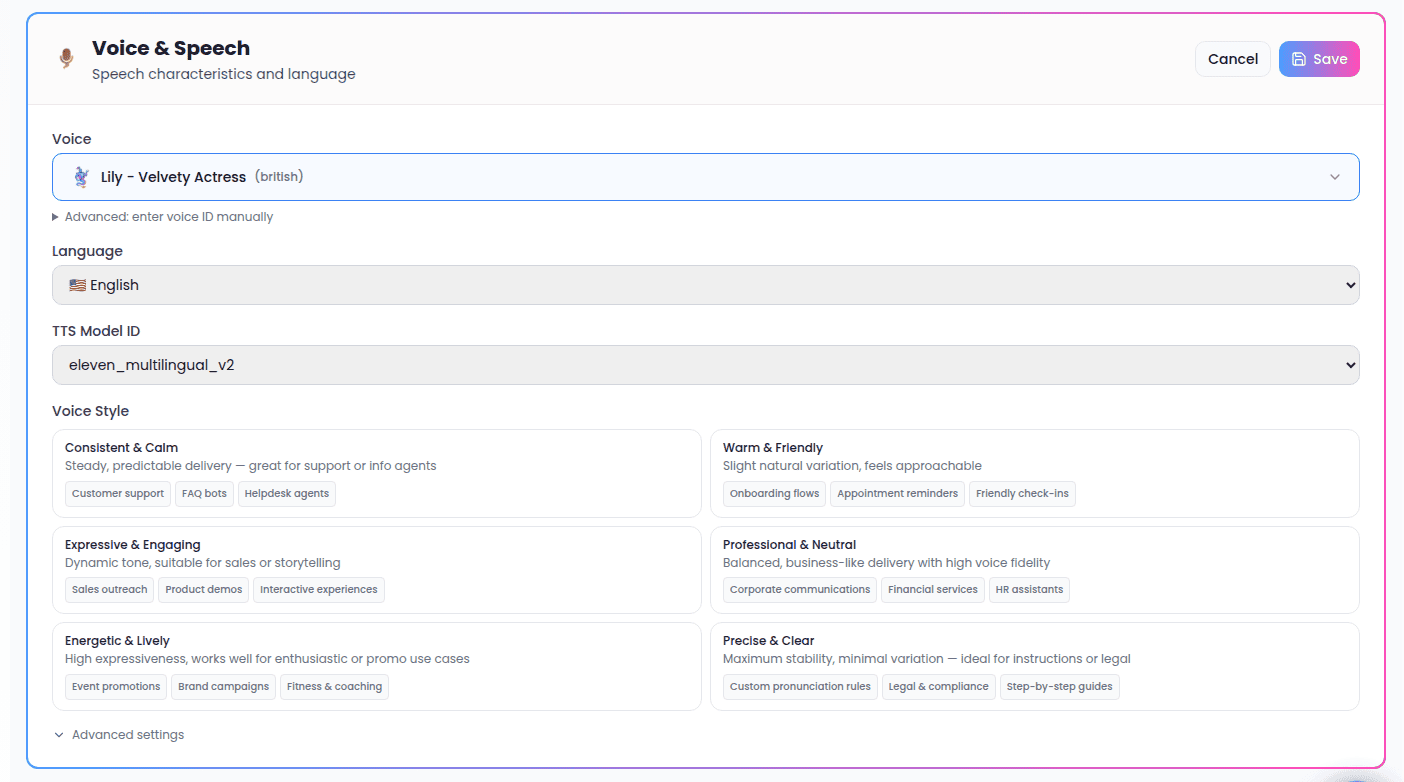Click the 'Speech characteristics and language' subtitle
The height and width of the screenshot is (782, 1404).
tap(224, 74)
